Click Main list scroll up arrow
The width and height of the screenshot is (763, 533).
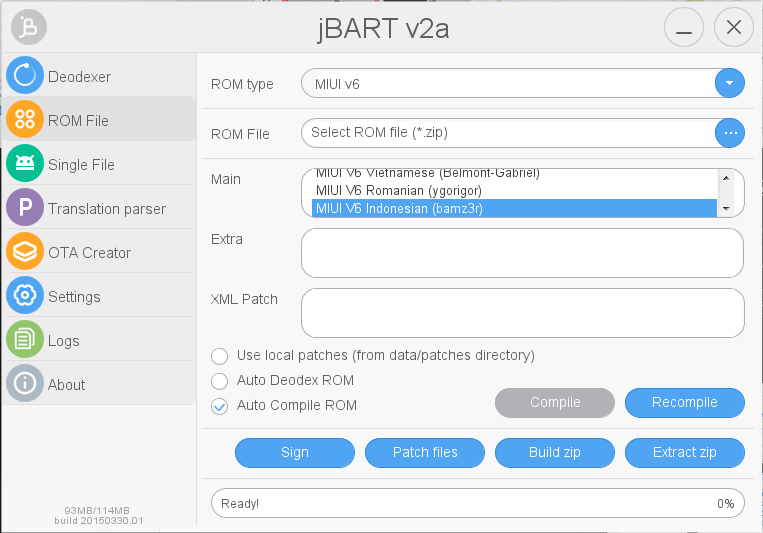click(726, 178)
